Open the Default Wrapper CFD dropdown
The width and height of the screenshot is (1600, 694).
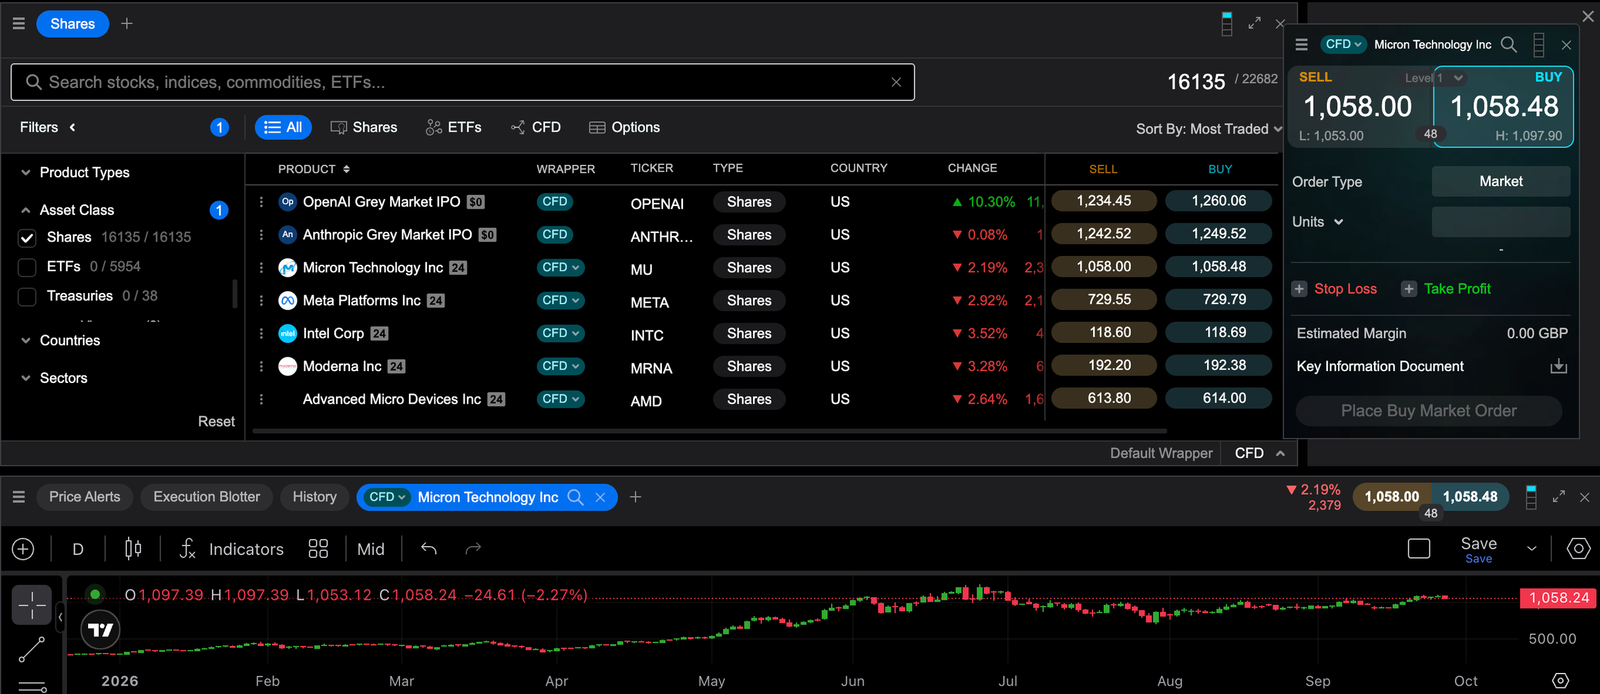(x=1260, y=453)
